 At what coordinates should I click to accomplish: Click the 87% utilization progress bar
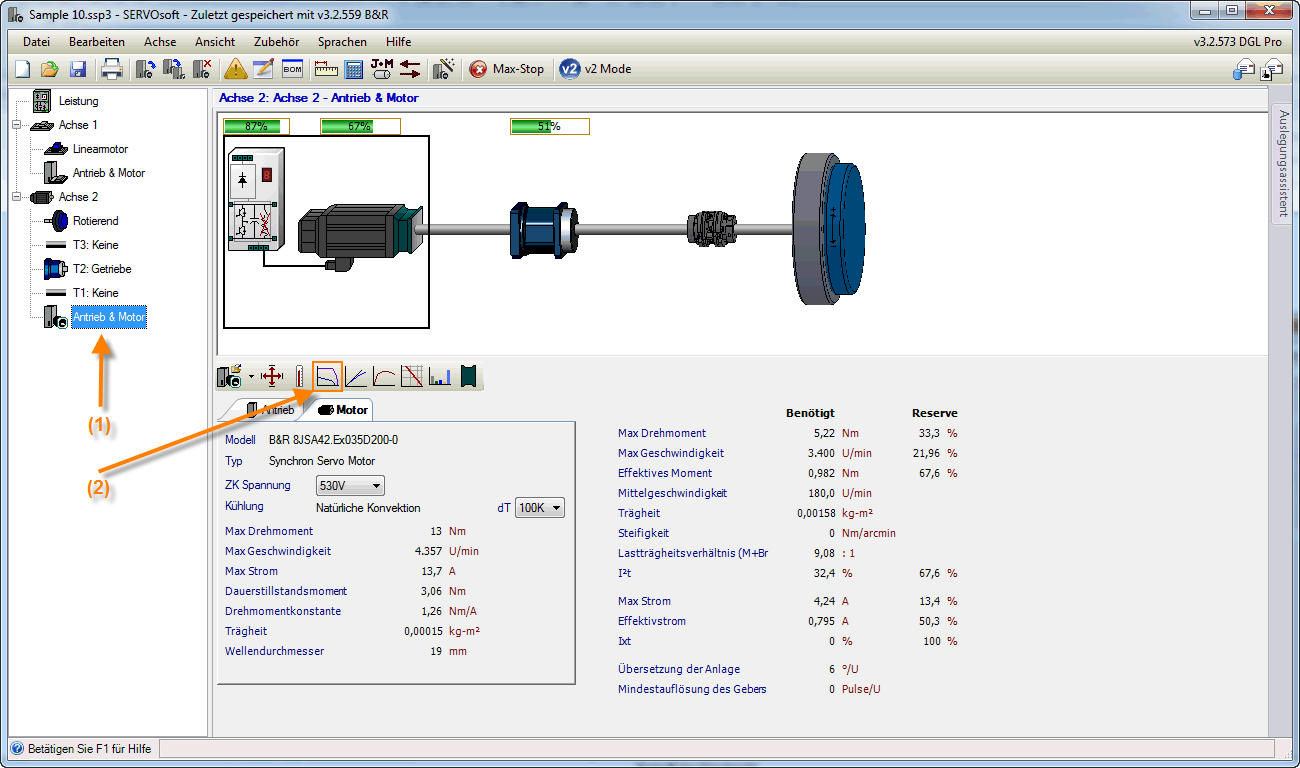click(256, 126)
